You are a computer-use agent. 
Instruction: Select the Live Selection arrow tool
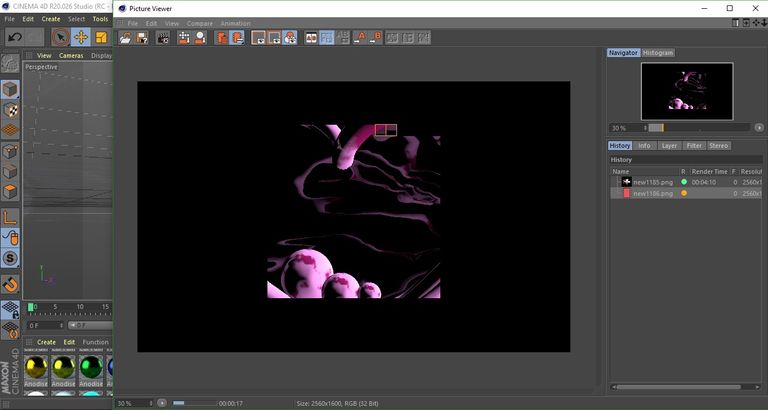pyautogui.click(x=61, y=37)
